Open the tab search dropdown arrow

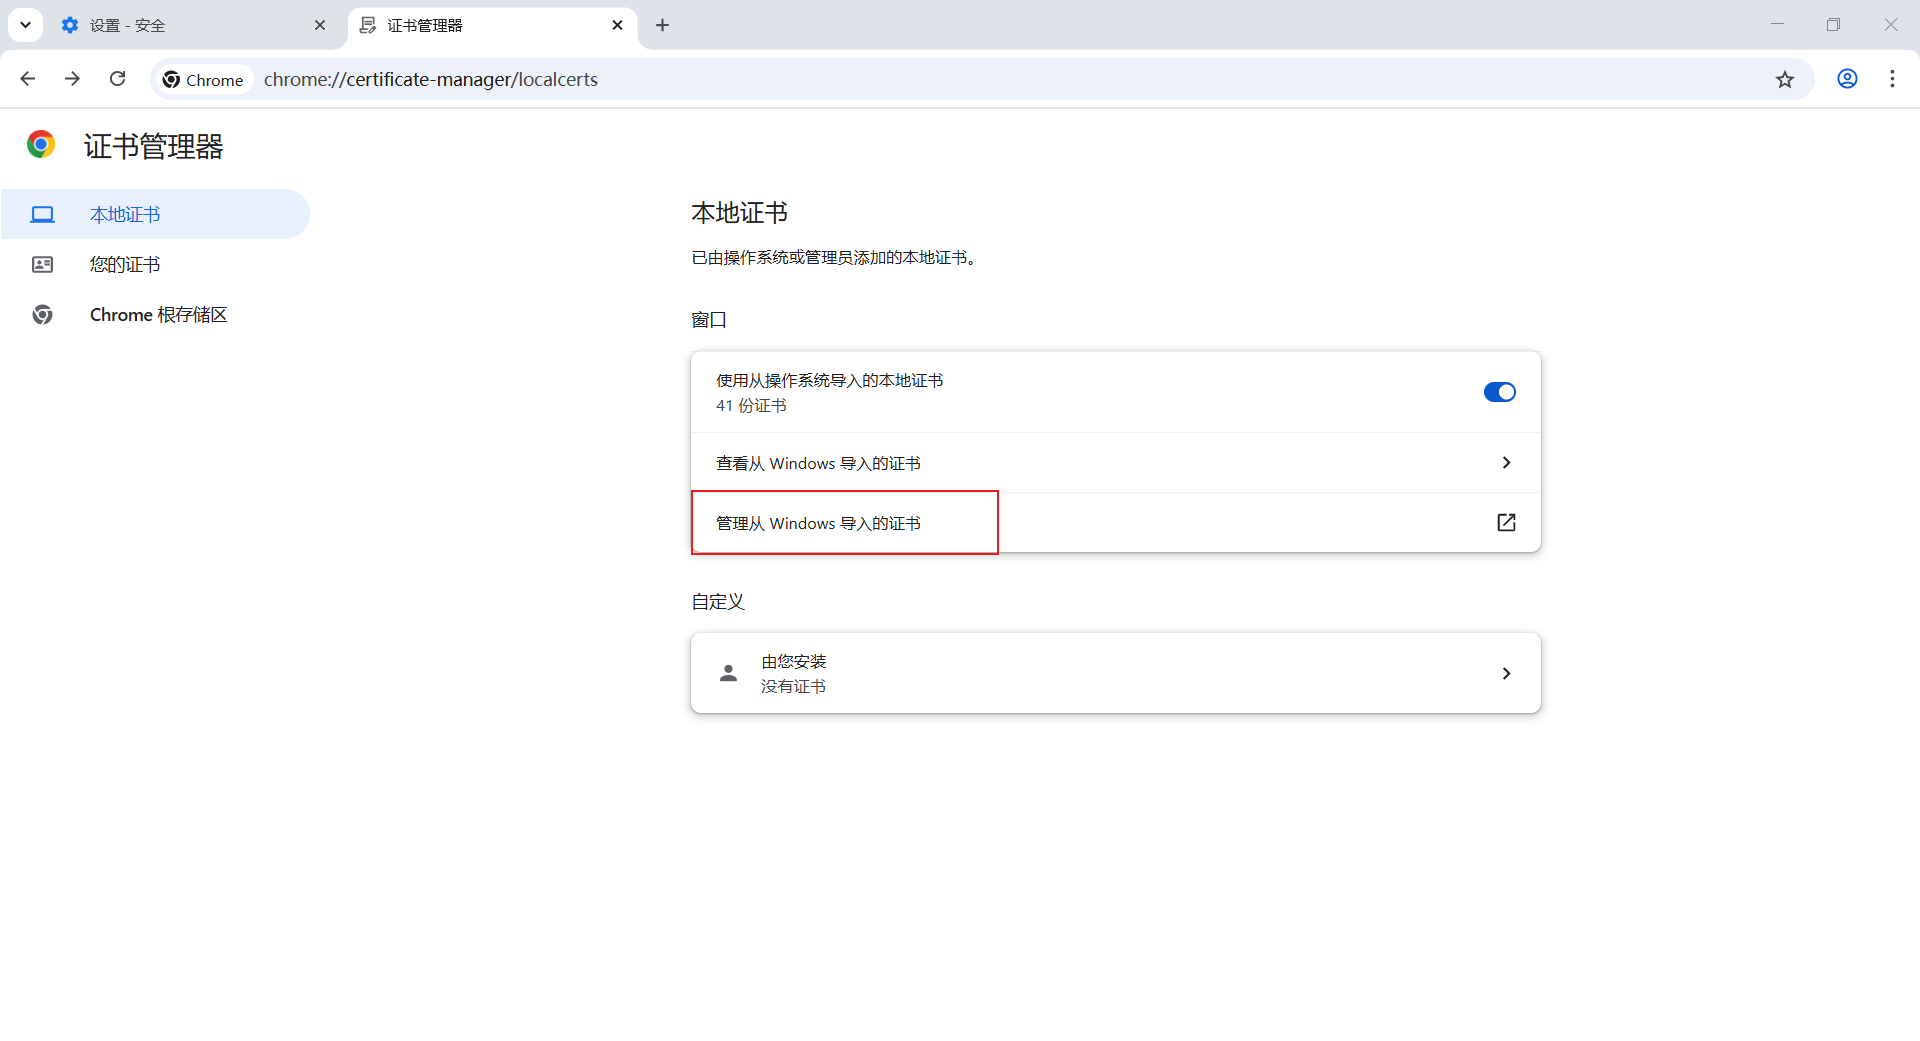pyautogui.click(x=25, y=25)
